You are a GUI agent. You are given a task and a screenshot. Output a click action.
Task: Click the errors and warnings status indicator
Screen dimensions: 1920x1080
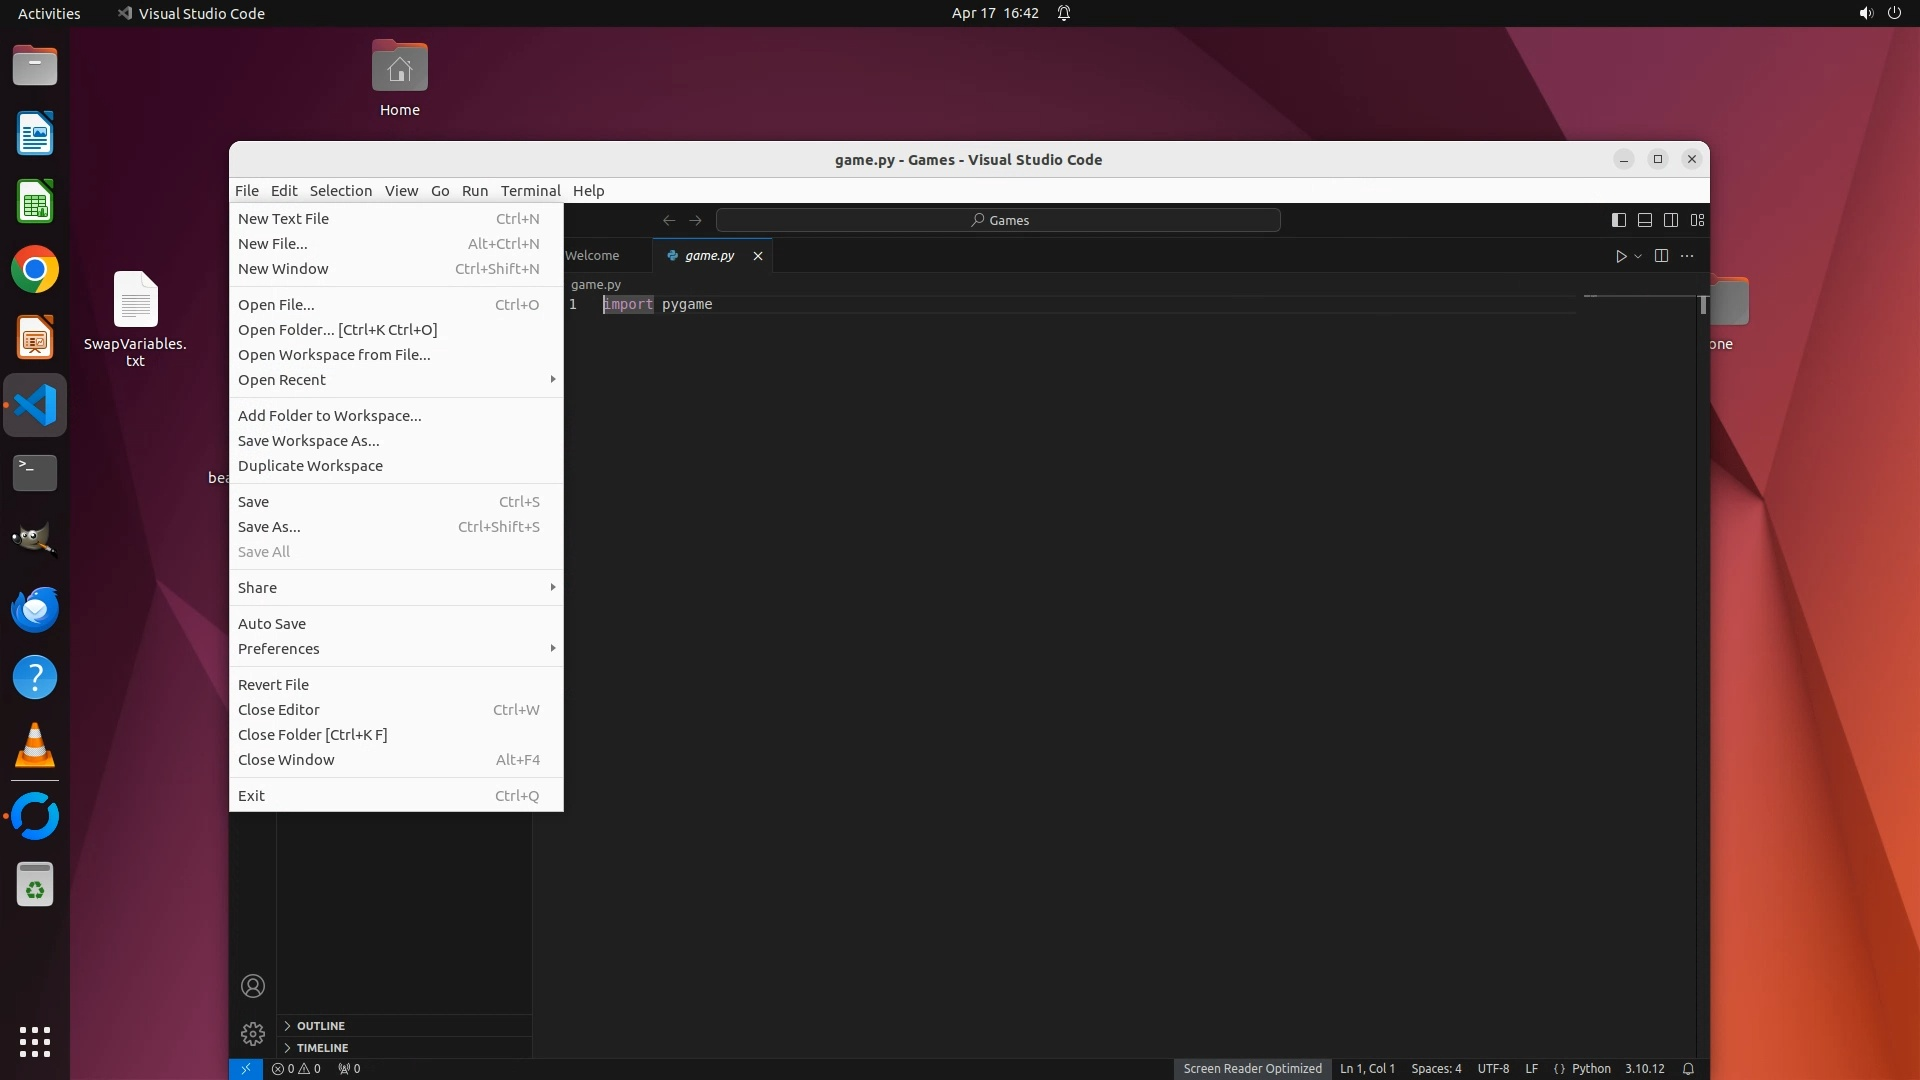[x=296, y=1068]
